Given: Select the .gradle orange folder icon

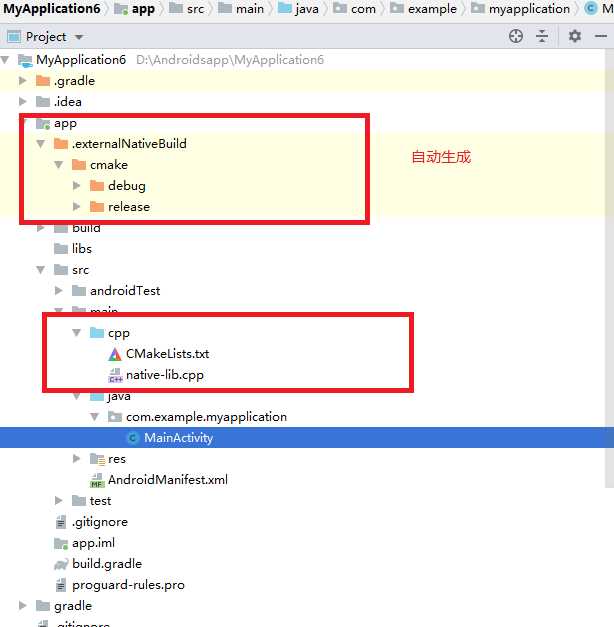Looking at the screenshot, I should [43, 81].
